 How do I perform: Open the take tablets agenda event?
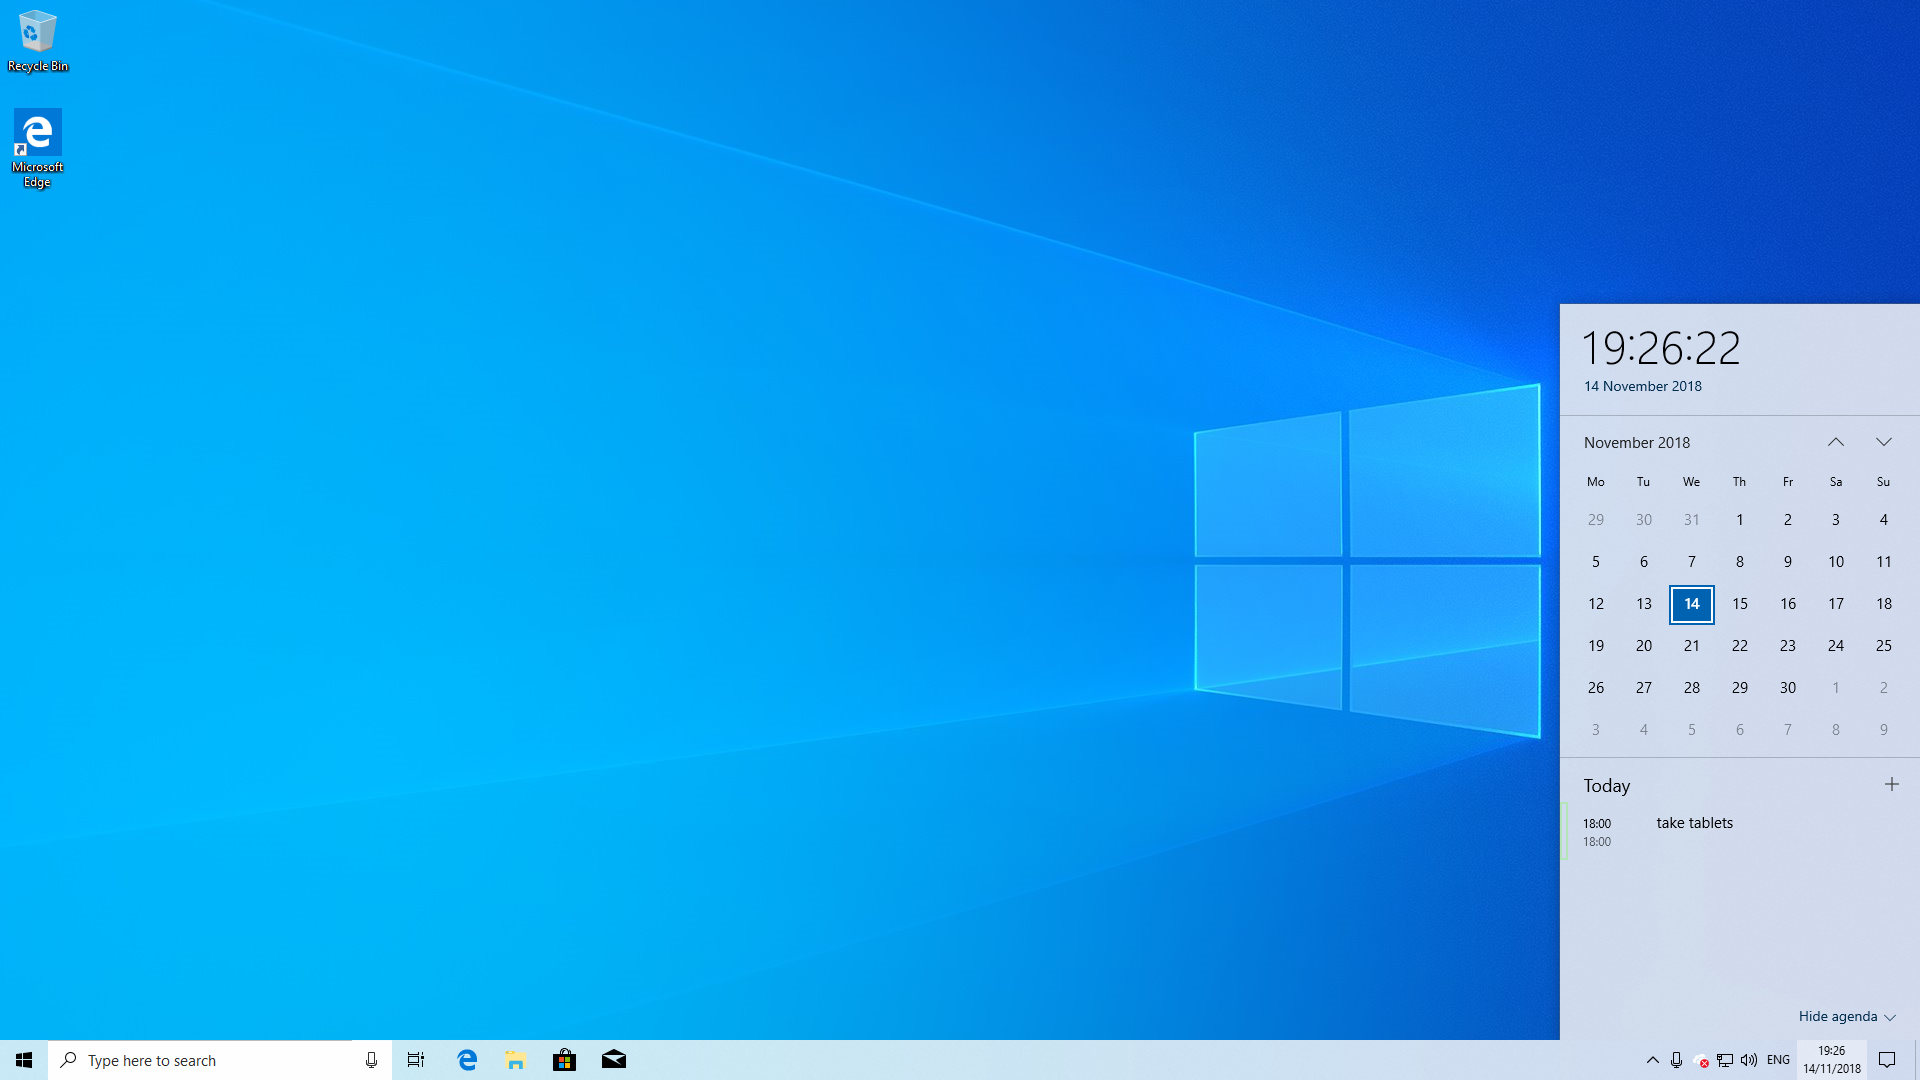click(x=1694, y=823)
